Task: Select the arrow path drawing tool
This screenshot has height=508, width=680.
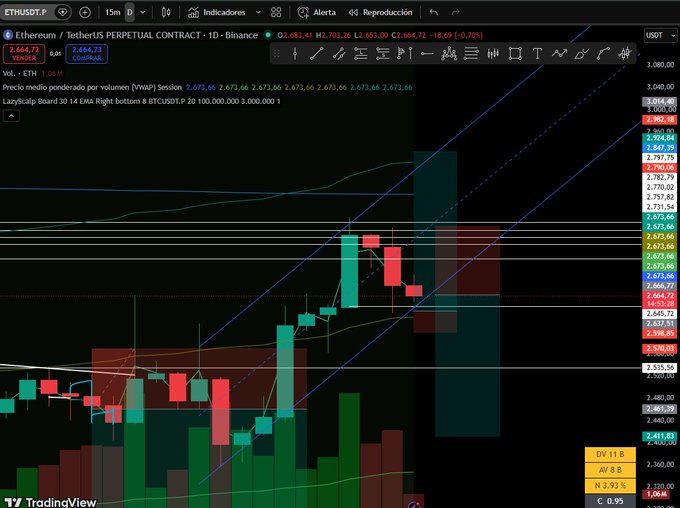Action: (x=559, y=54)
